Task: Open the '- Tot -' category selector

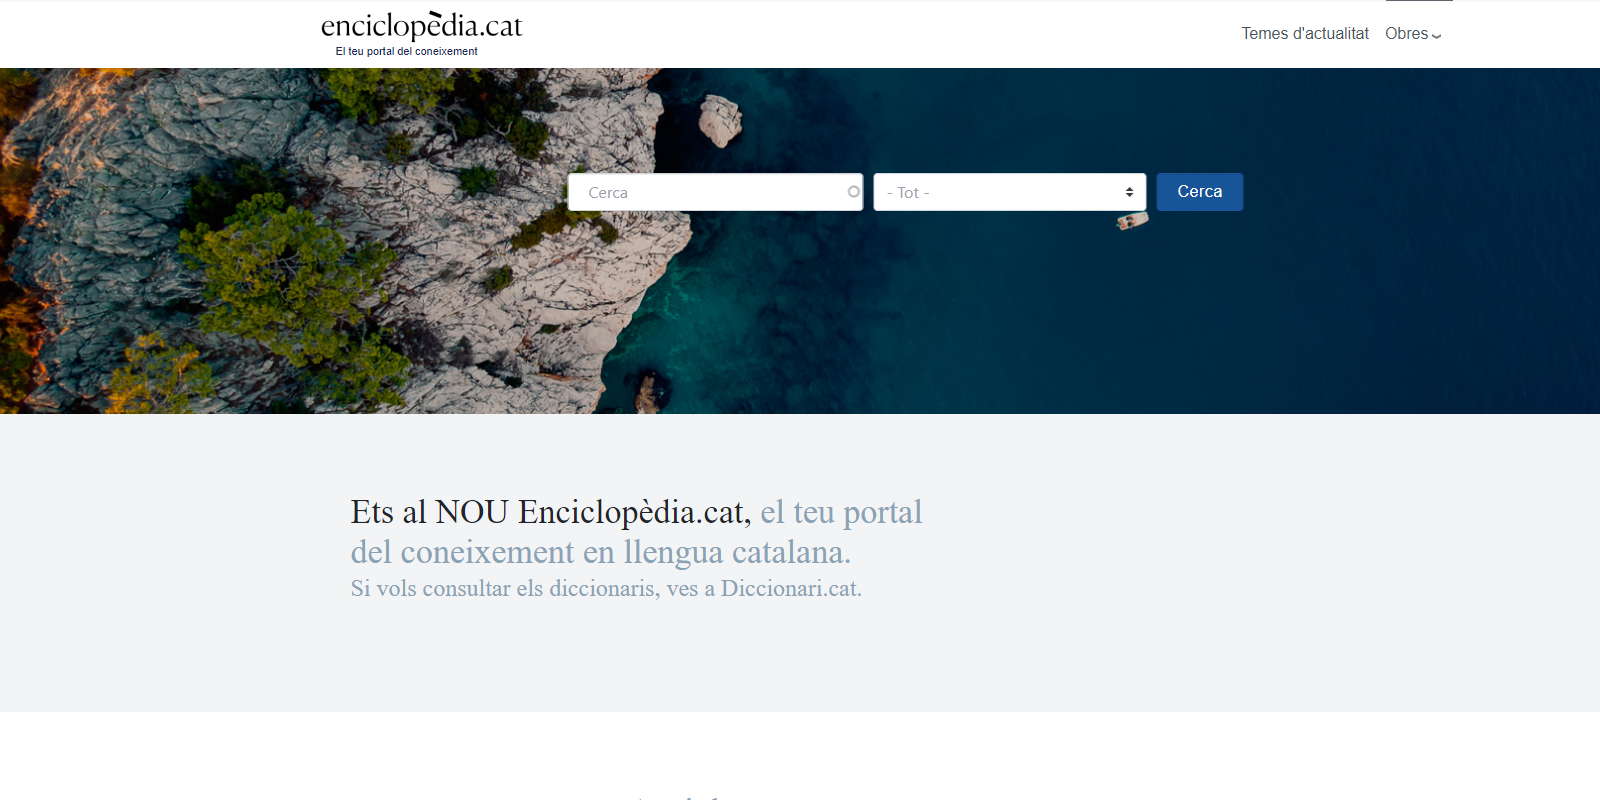Action: (x=1010, y=192)
